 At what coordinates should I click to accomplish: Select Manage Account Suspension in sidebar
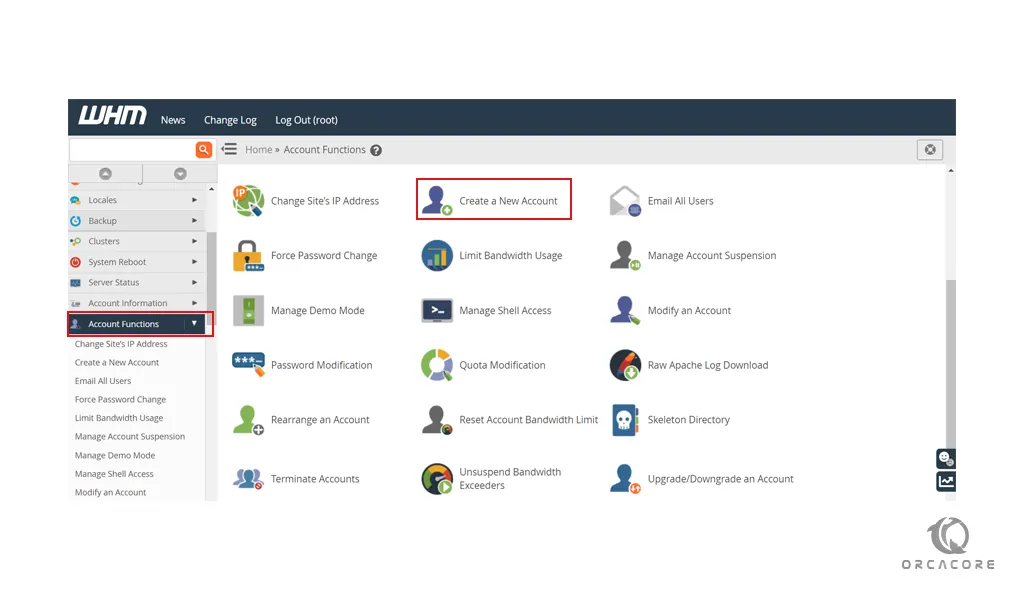(x=130, y=436)
